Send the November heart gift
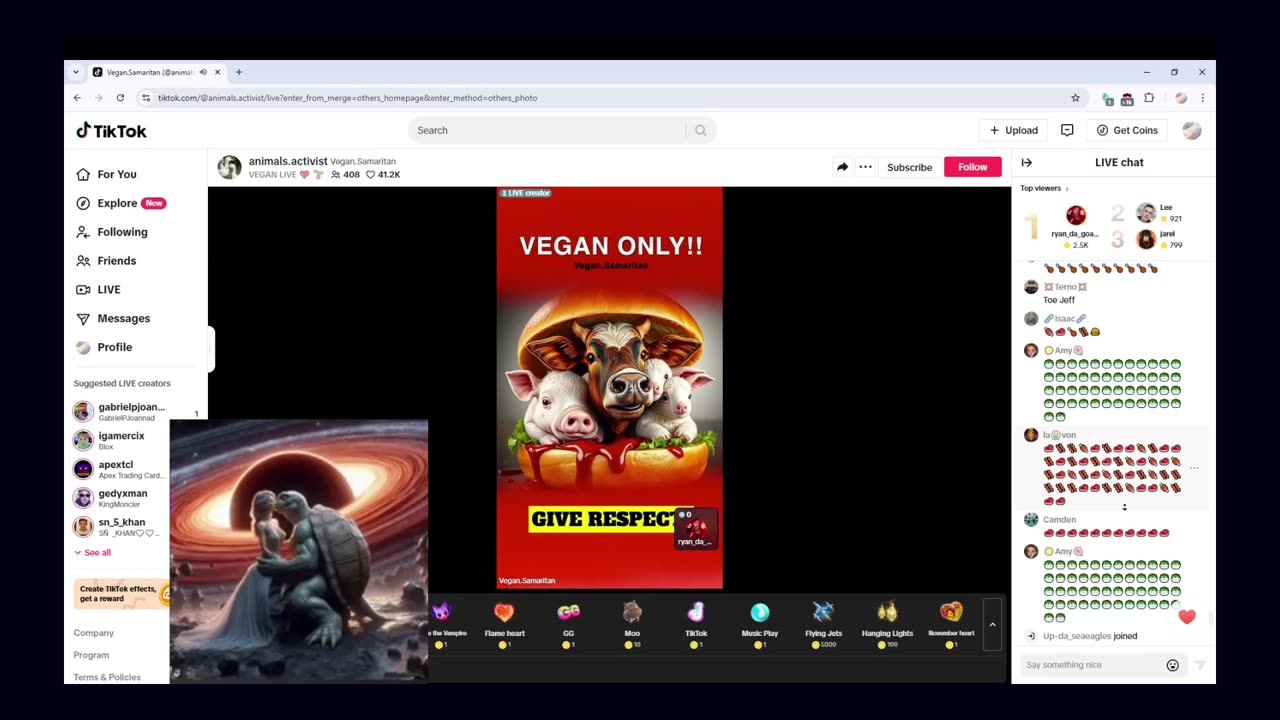Viewport: 1280px width, 720px height. tap(951, 624)
